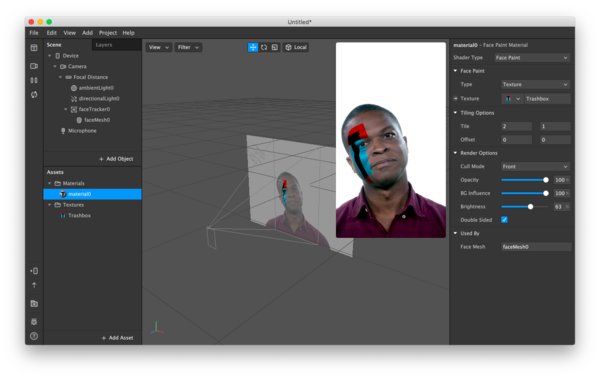
Task: Switch to the Layers tab
Action: pyautogui.click(x=104, y=45)
